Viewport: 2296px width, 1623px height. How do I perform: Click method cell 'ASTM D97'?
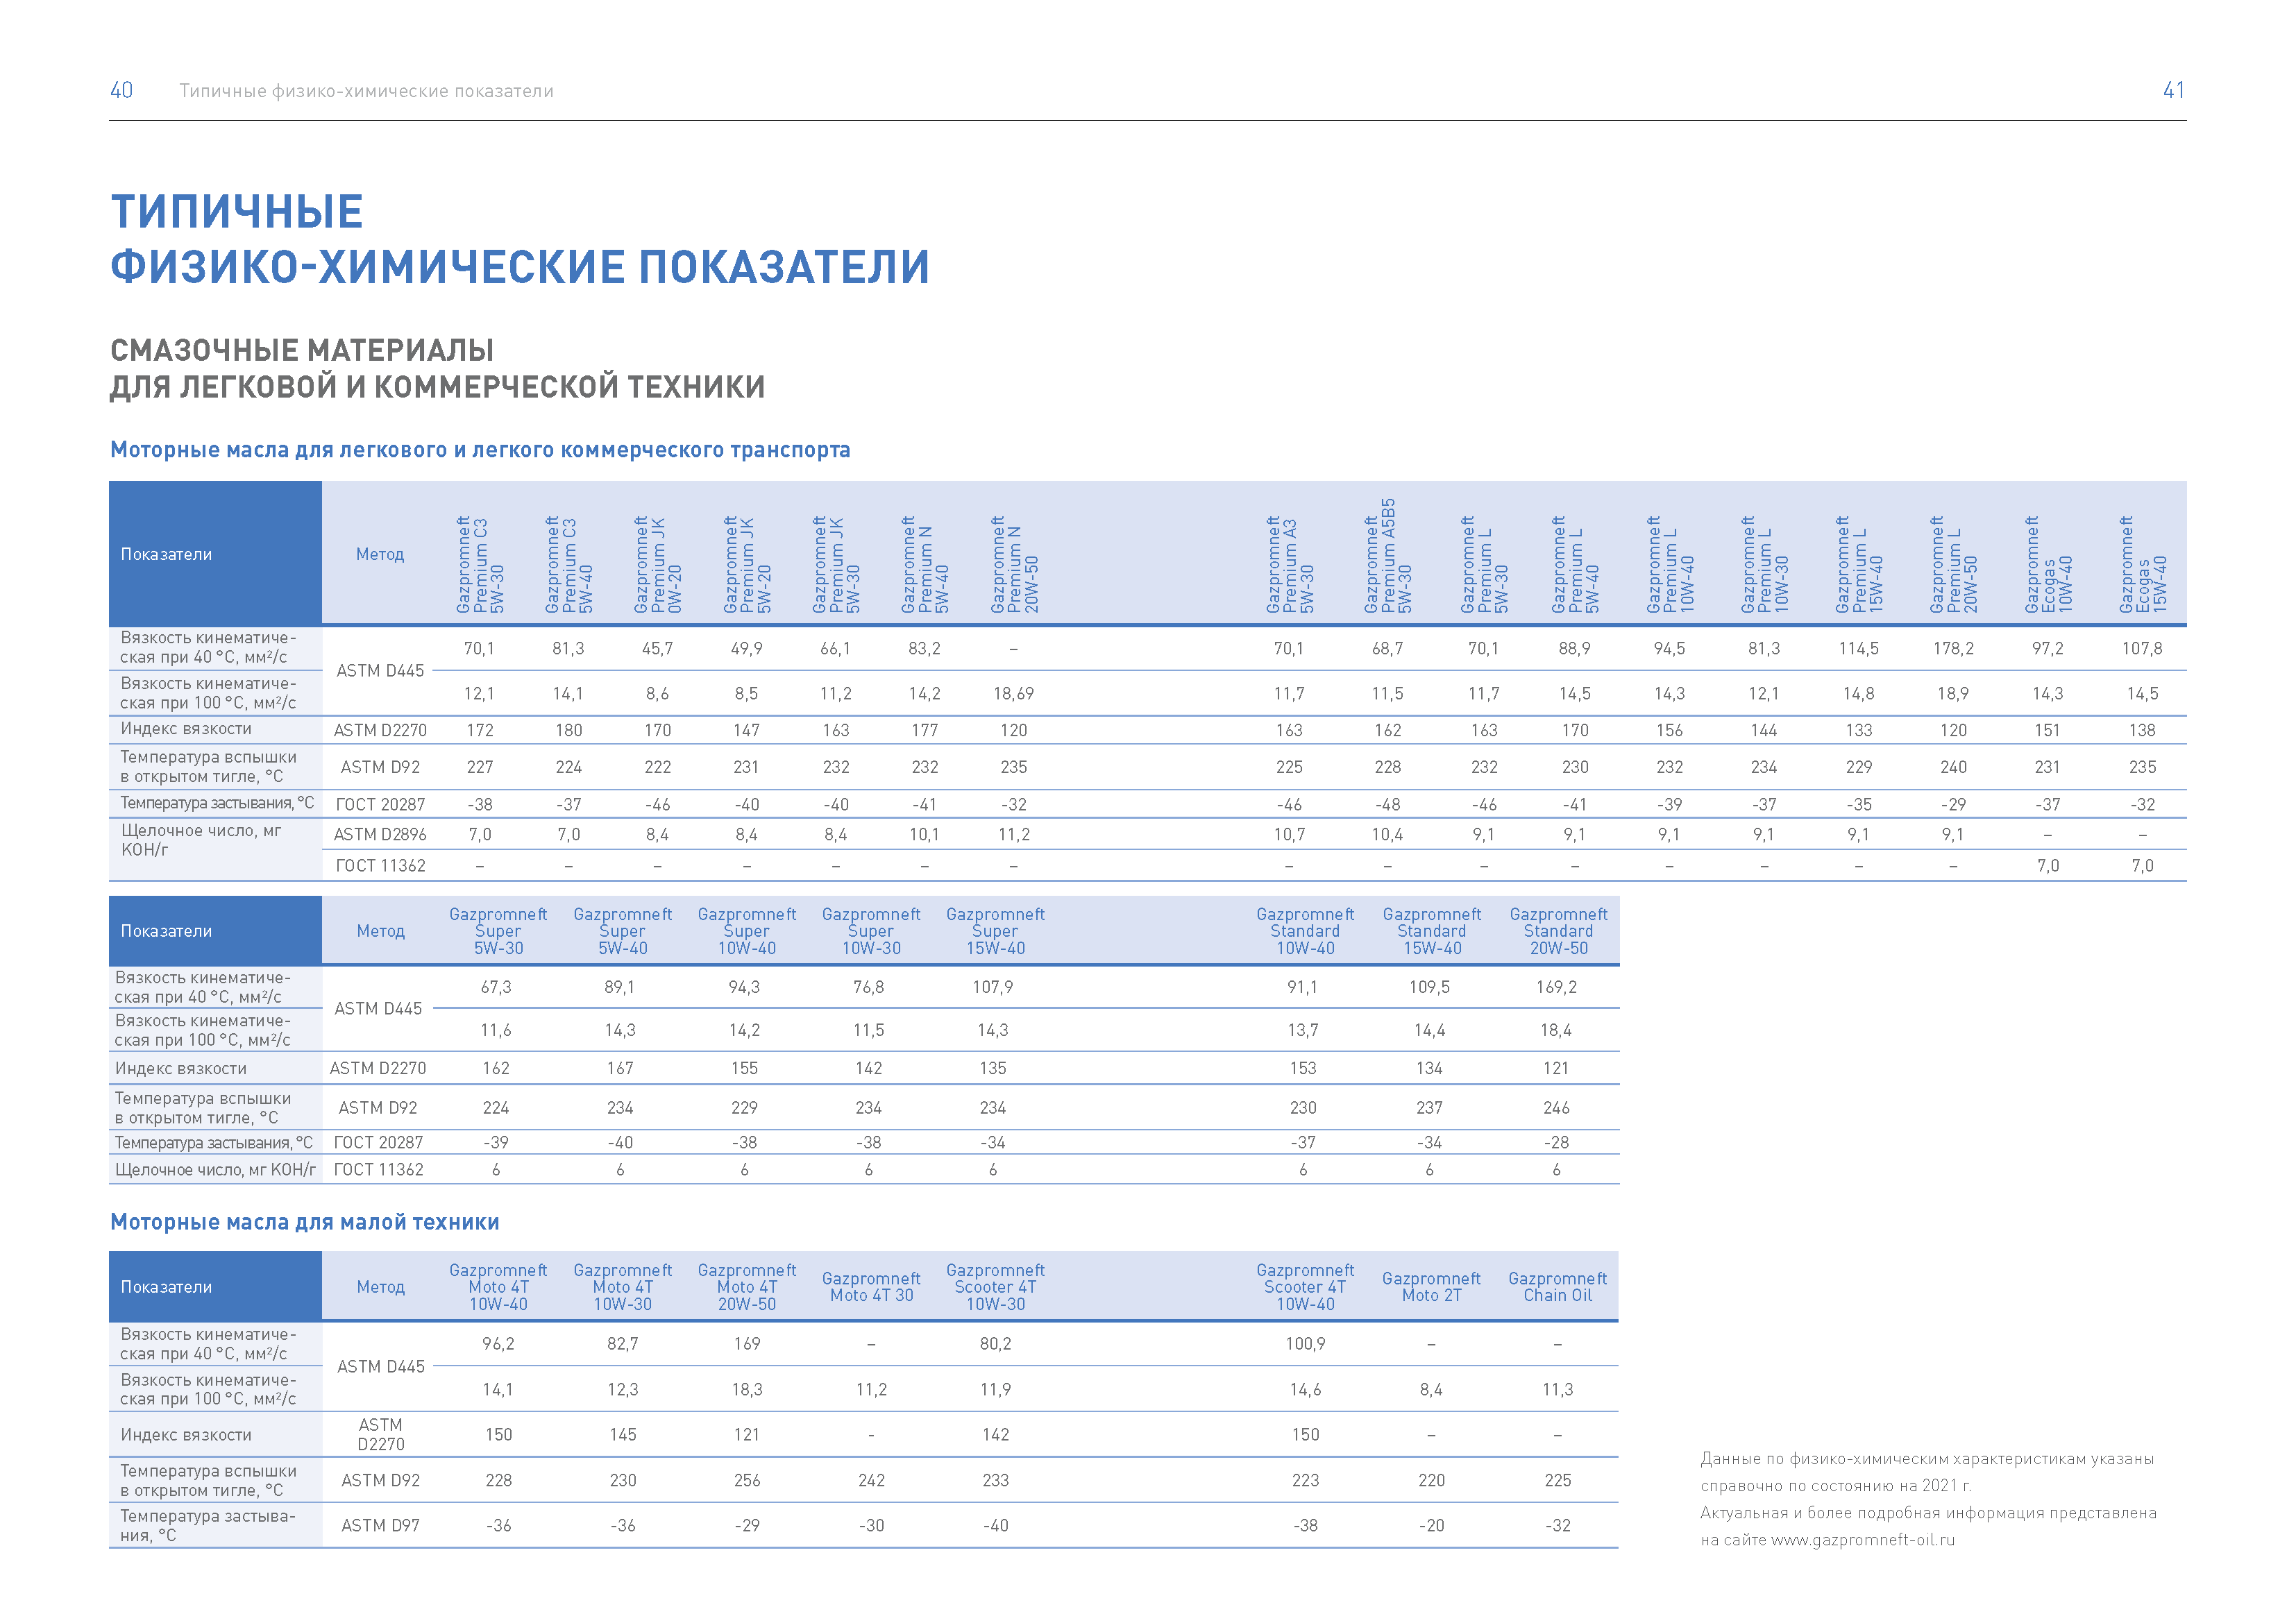pos(380,1526)
